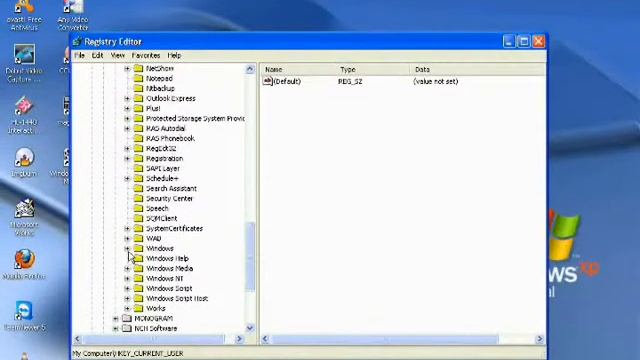This screenshot has height=360, width=640.
Task: Click the values pane scroll-right arrow
Action: tap(540, 339)
